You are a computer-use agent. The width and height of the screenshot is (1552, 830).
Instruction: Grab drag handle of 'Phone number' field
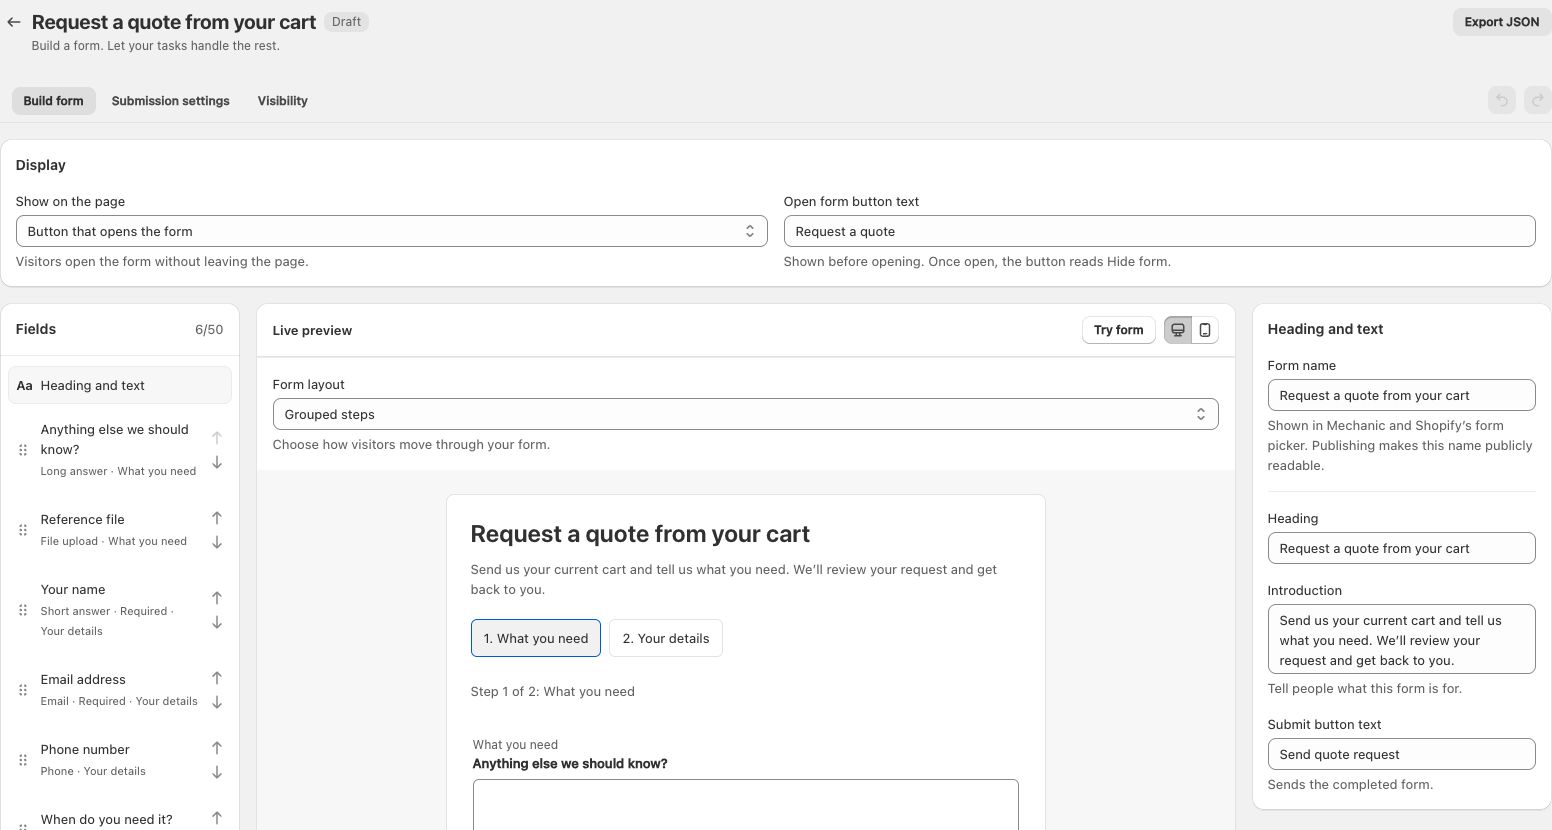point(23,760)
